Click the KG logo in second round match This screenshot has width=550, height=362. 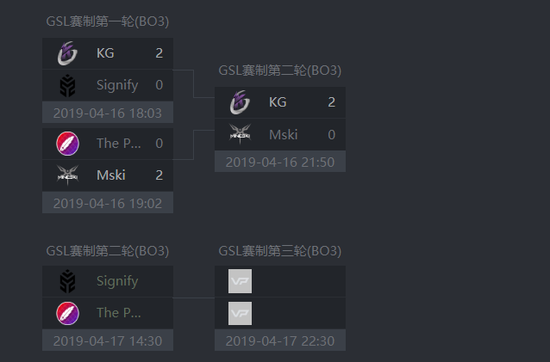point(240,102)
